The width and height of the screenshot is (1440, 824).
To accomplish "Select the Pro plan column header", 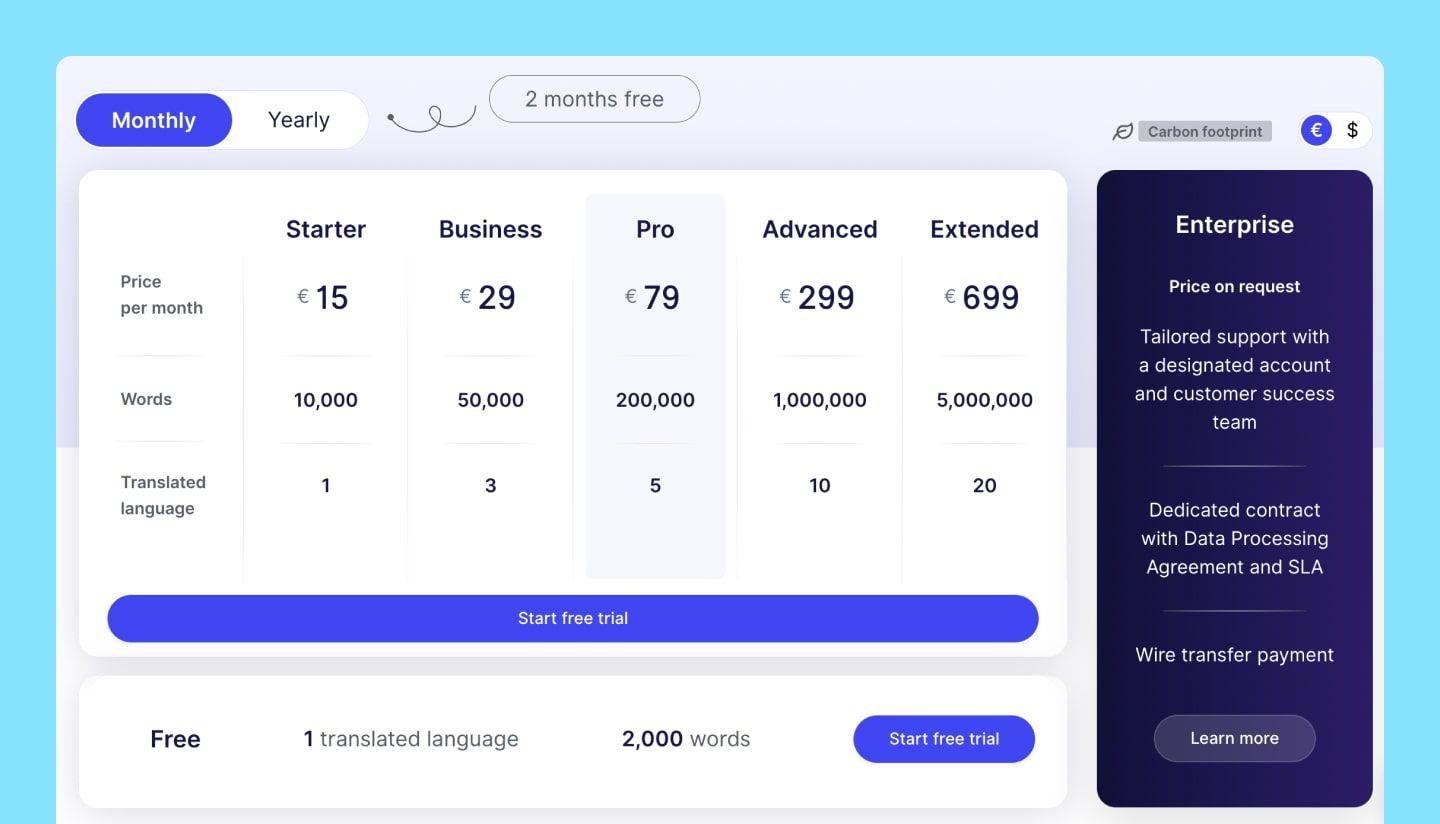I will point(655,229).
